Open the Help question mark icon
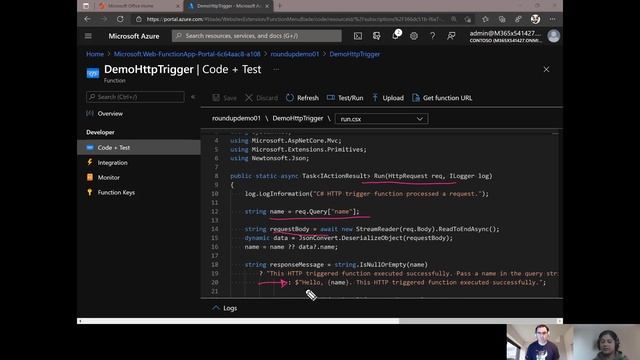This screenshot has height=360, width=640. tap(432, 36)
